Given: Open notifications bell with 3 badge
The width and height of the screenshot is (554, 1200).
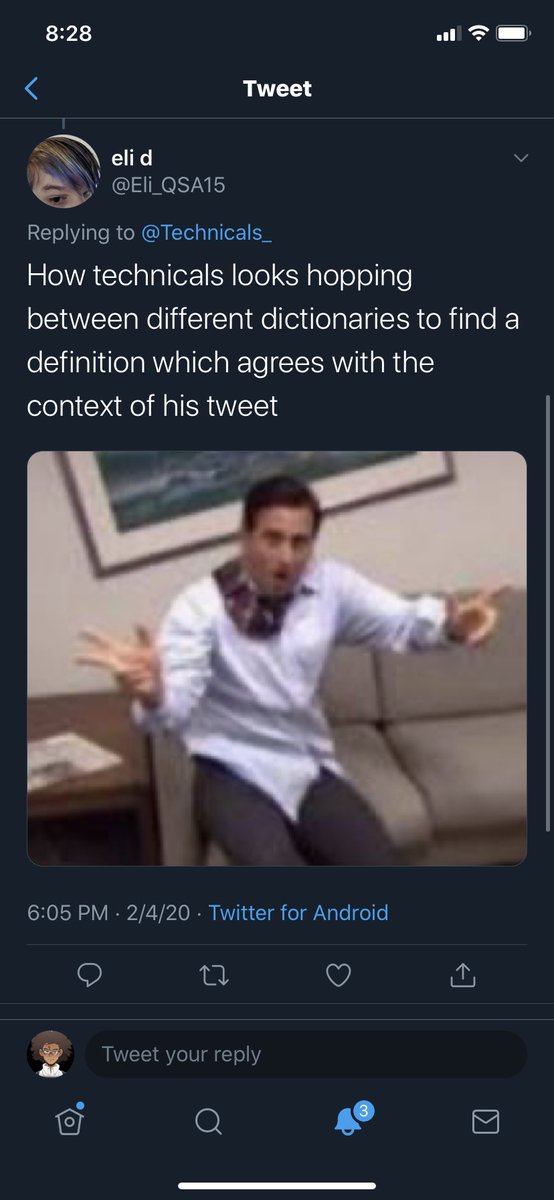Looking at the screenshot, I should pos(349,1119).
